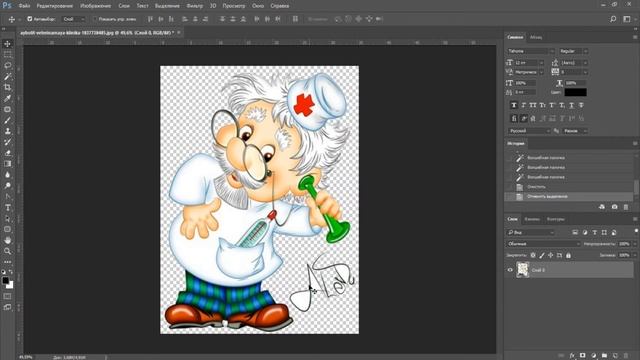Select the Clone Stamp tool

click(7, 131)
